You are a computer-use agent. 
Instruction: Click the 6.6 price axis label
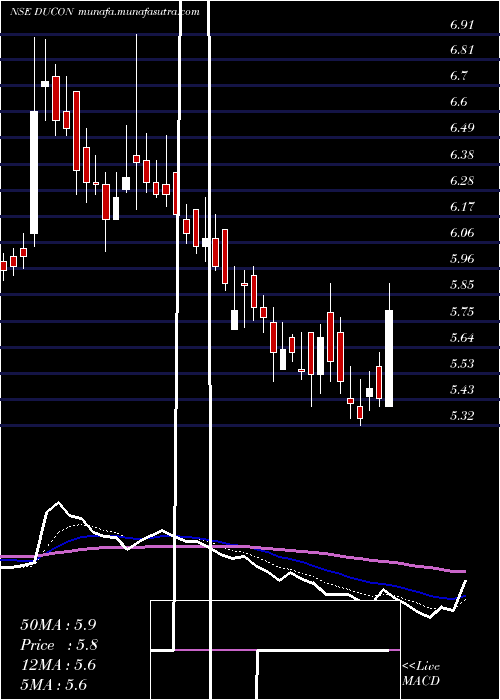(x=458, y=102)
